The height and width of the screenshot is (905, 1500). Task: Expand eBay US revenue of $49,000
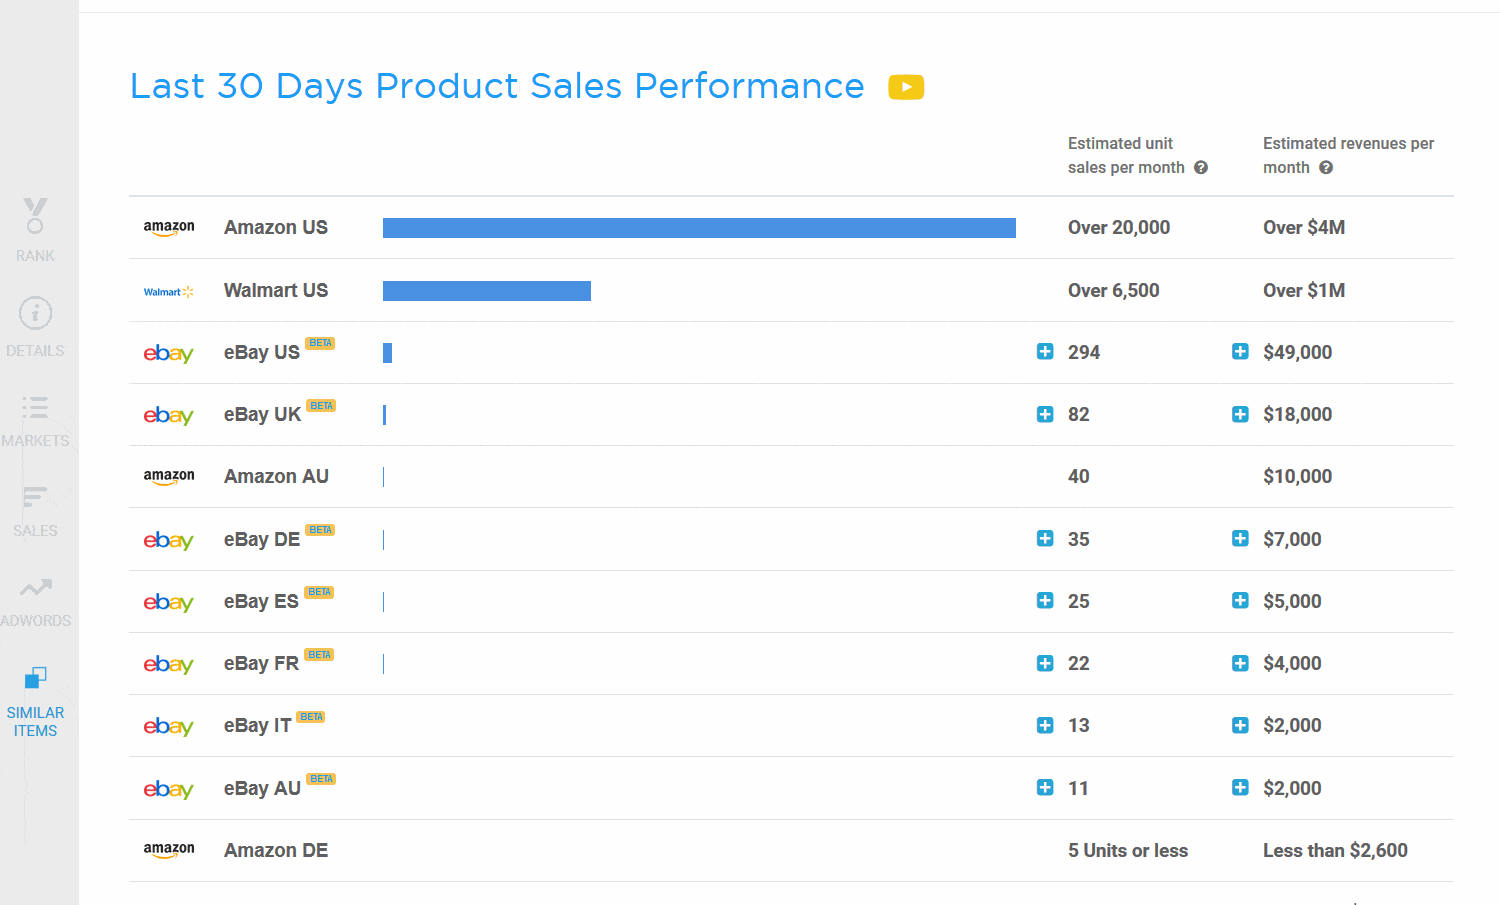coord(1240,351)
